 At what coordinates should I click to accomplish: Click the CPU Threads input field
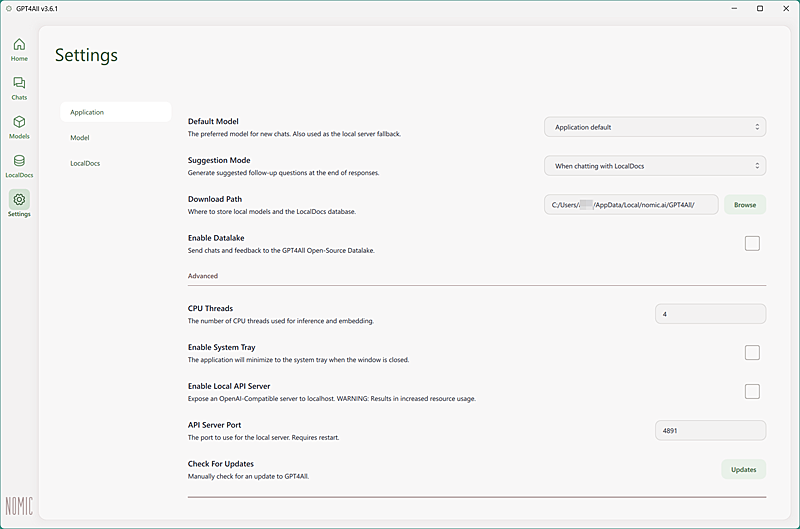710,314
